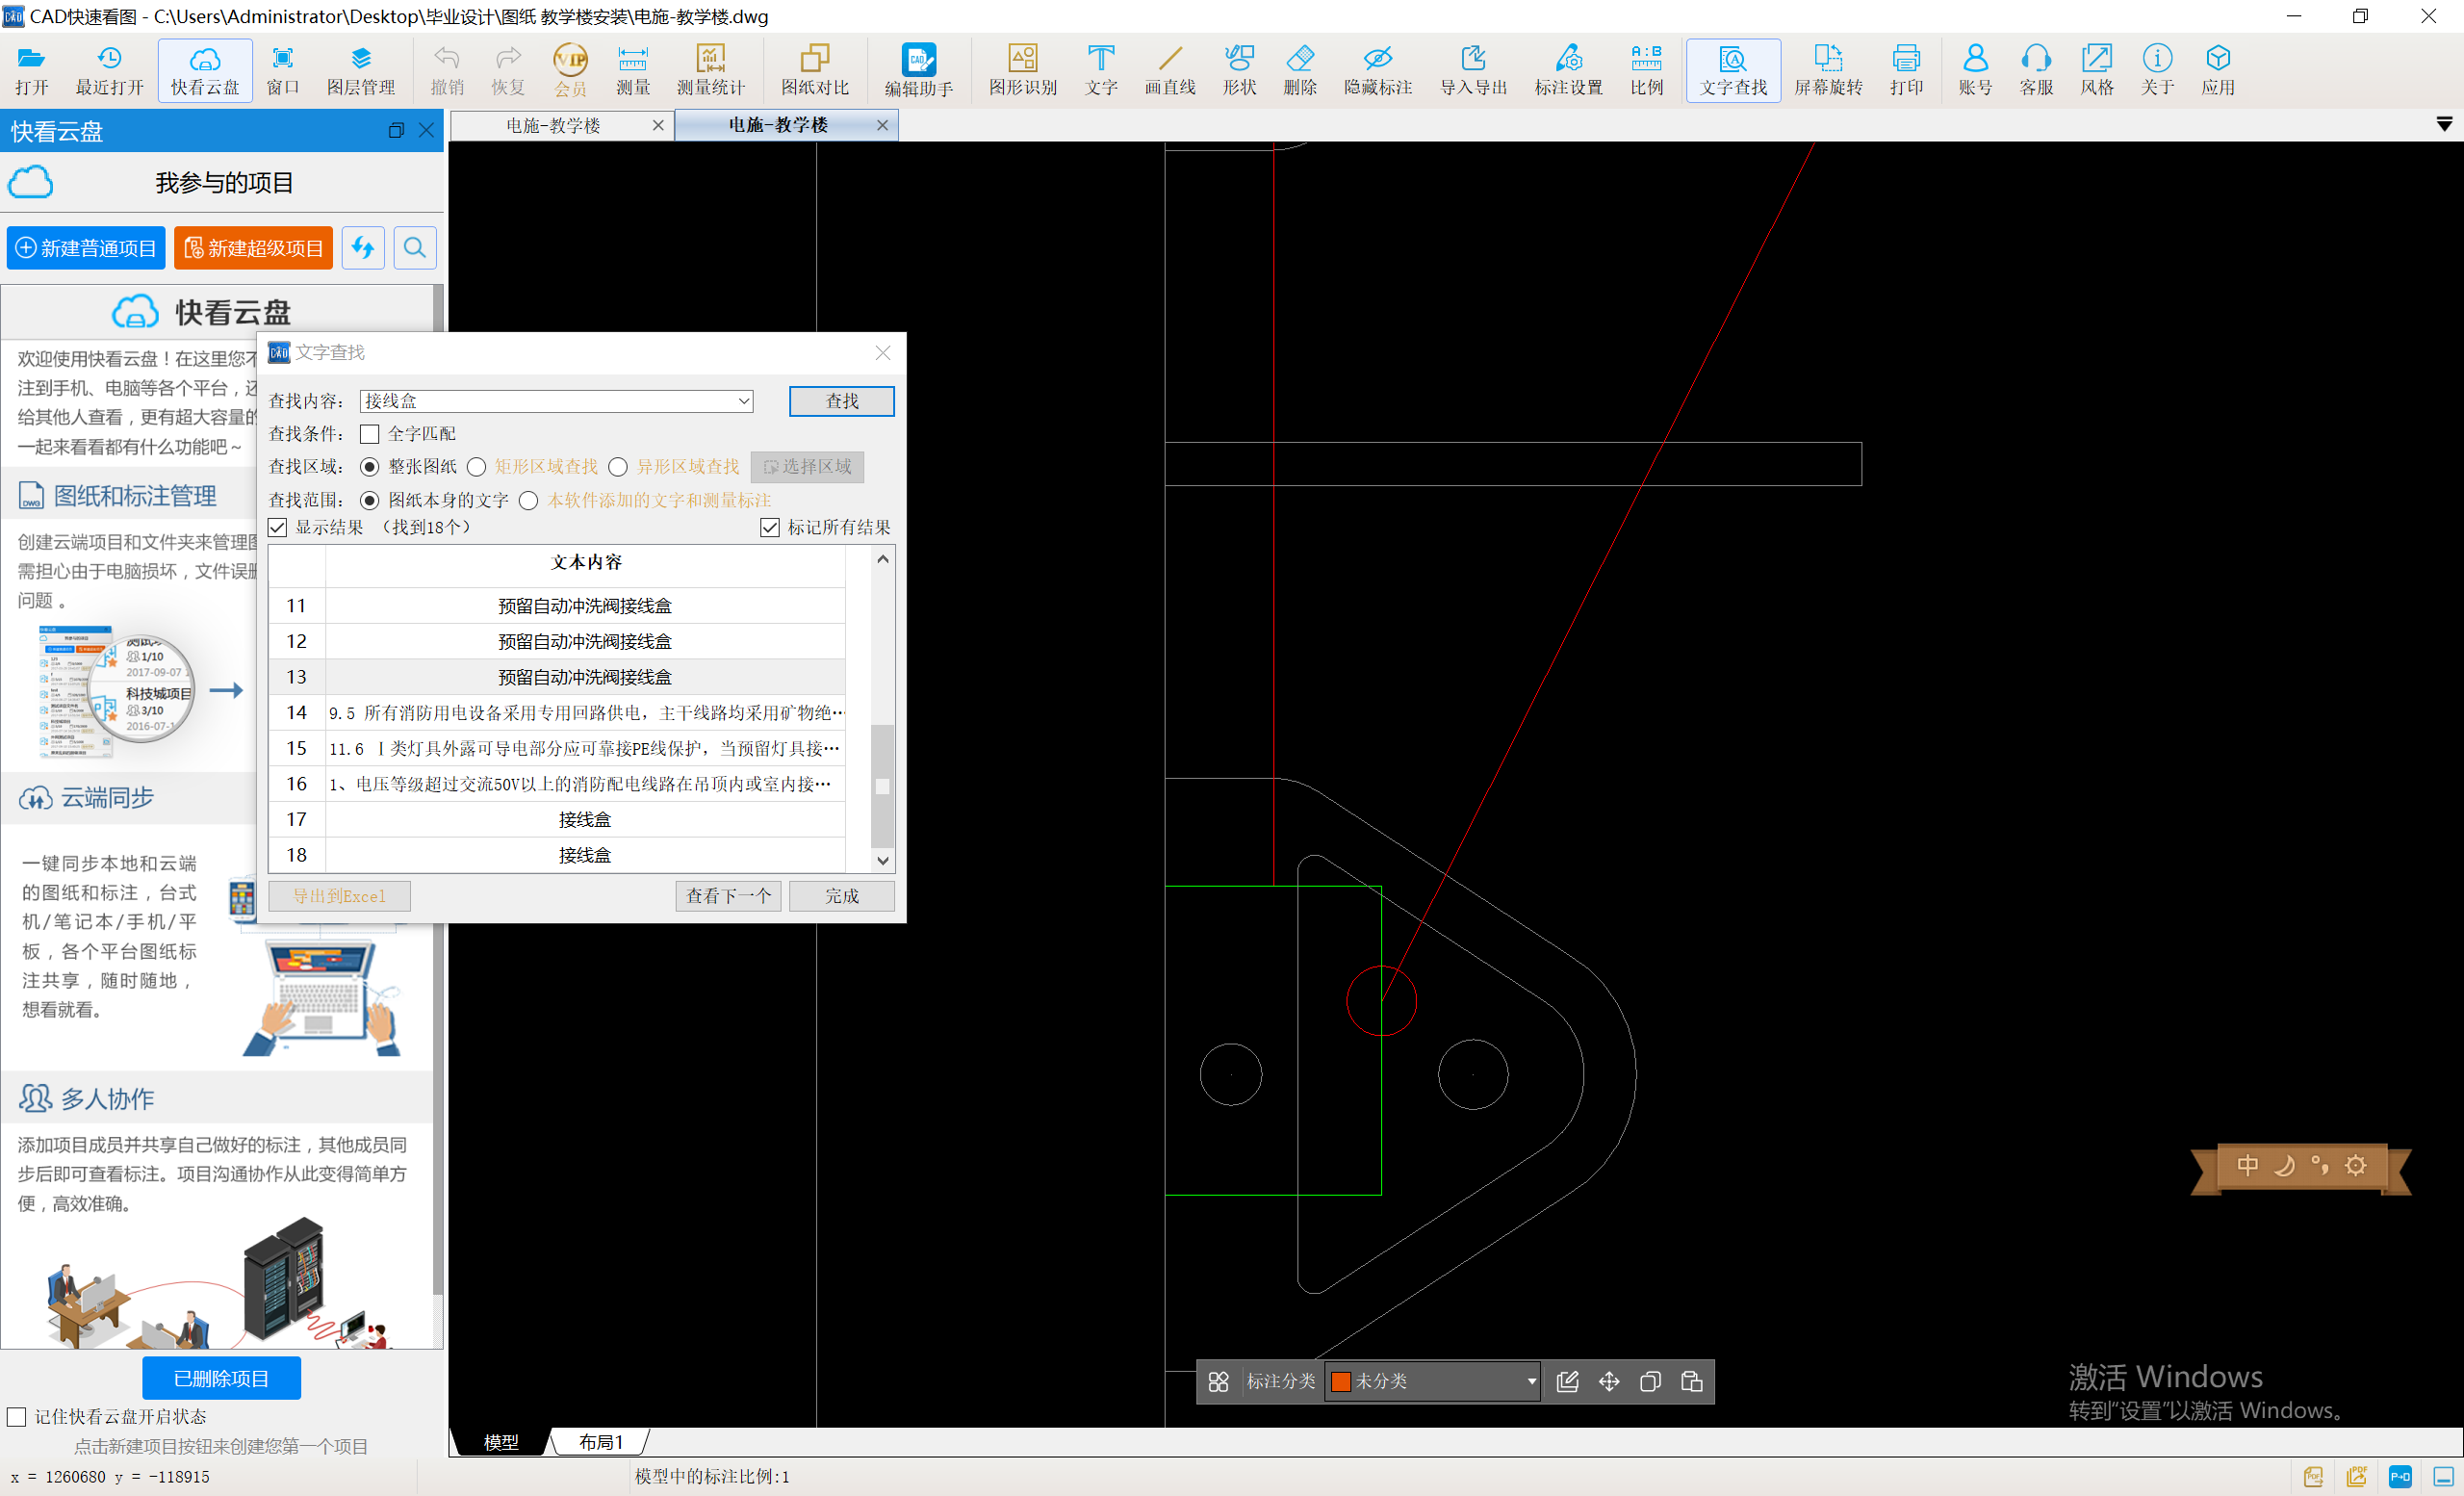
Task: Click the 删除 eraser tool
Action: 1300,70
